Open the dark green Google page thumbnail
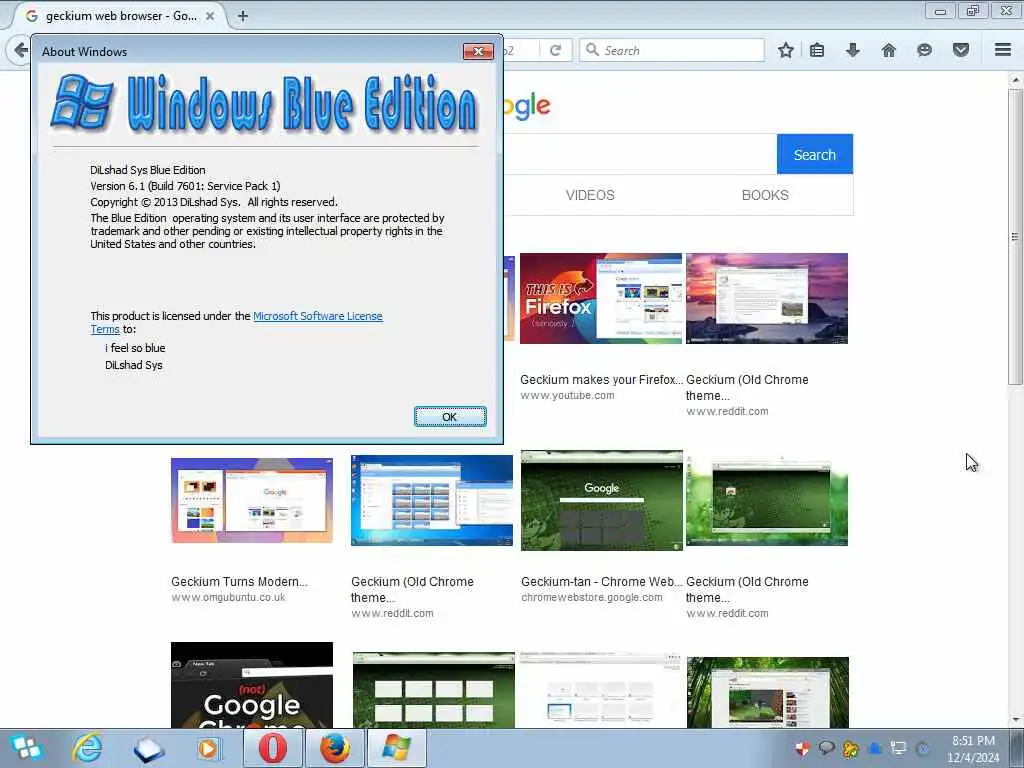This screenshot has width=1024, height=768. coord(601,500)
